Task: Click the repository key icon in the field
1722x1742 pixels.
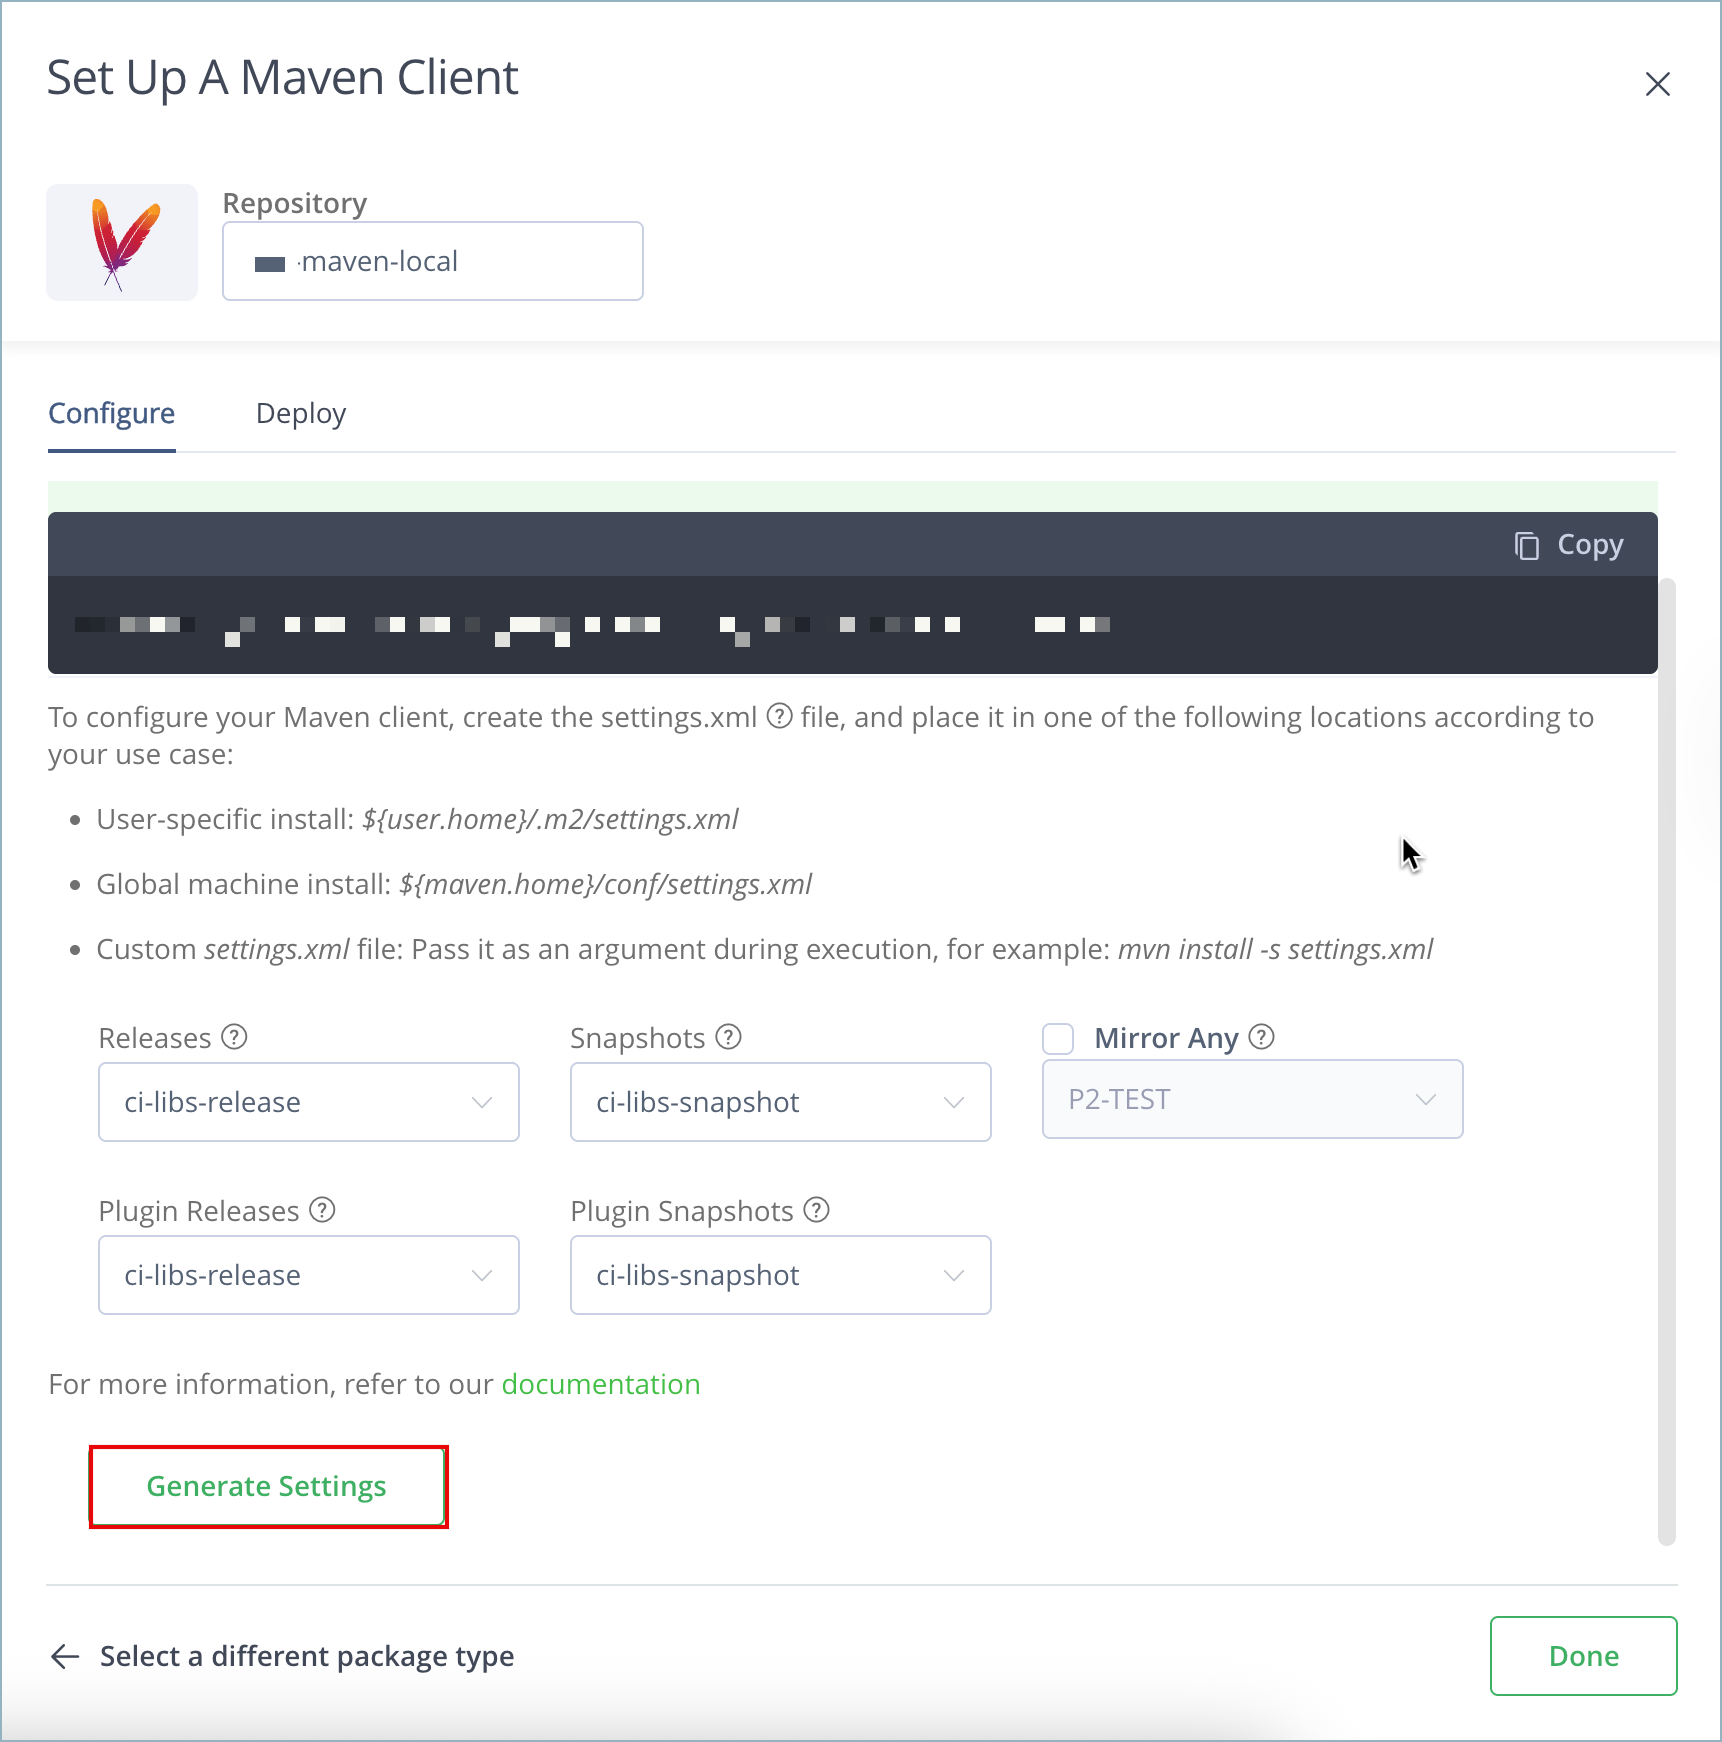Action: click(x=269, y=261)
